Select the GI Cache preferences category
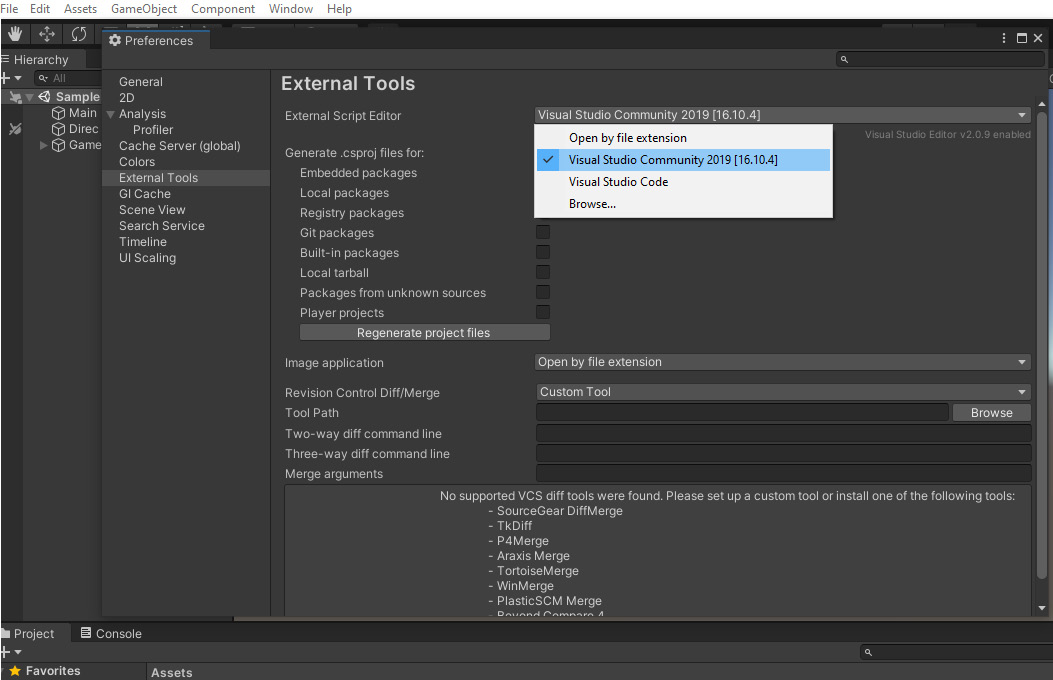Screen dimensions: 1053x680 click(145, 194)
